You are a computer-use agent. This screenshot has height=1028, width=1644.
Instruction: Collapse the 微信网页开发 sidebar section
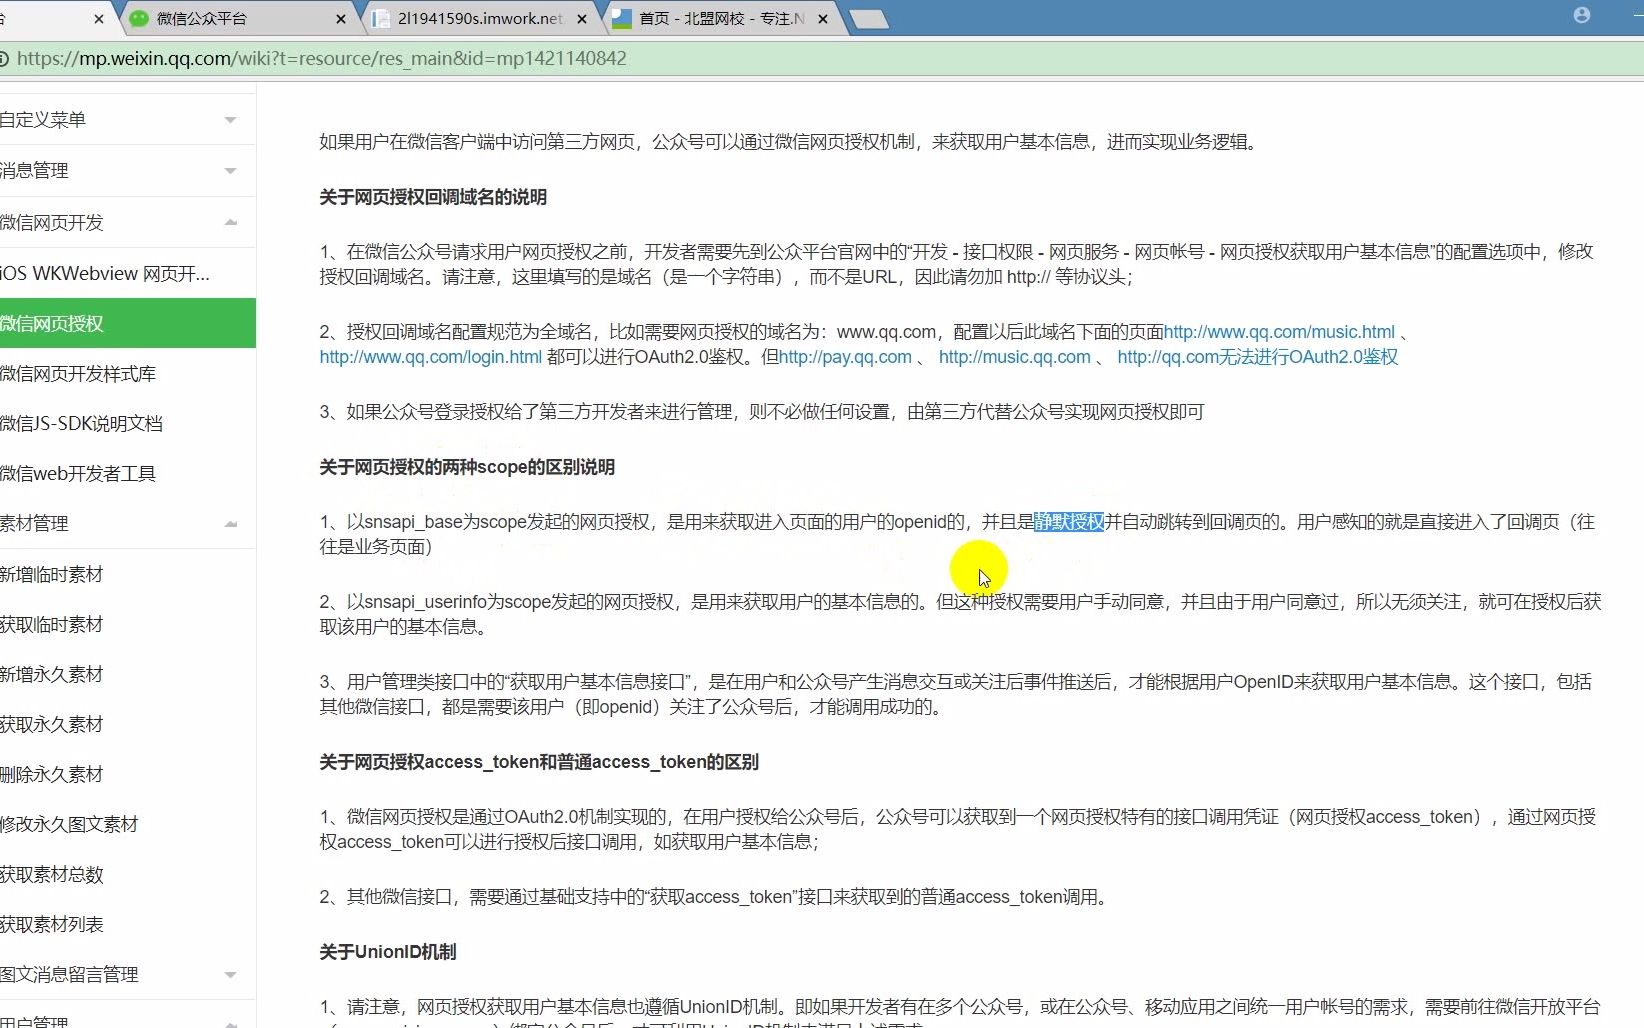(x=231, y=222)
